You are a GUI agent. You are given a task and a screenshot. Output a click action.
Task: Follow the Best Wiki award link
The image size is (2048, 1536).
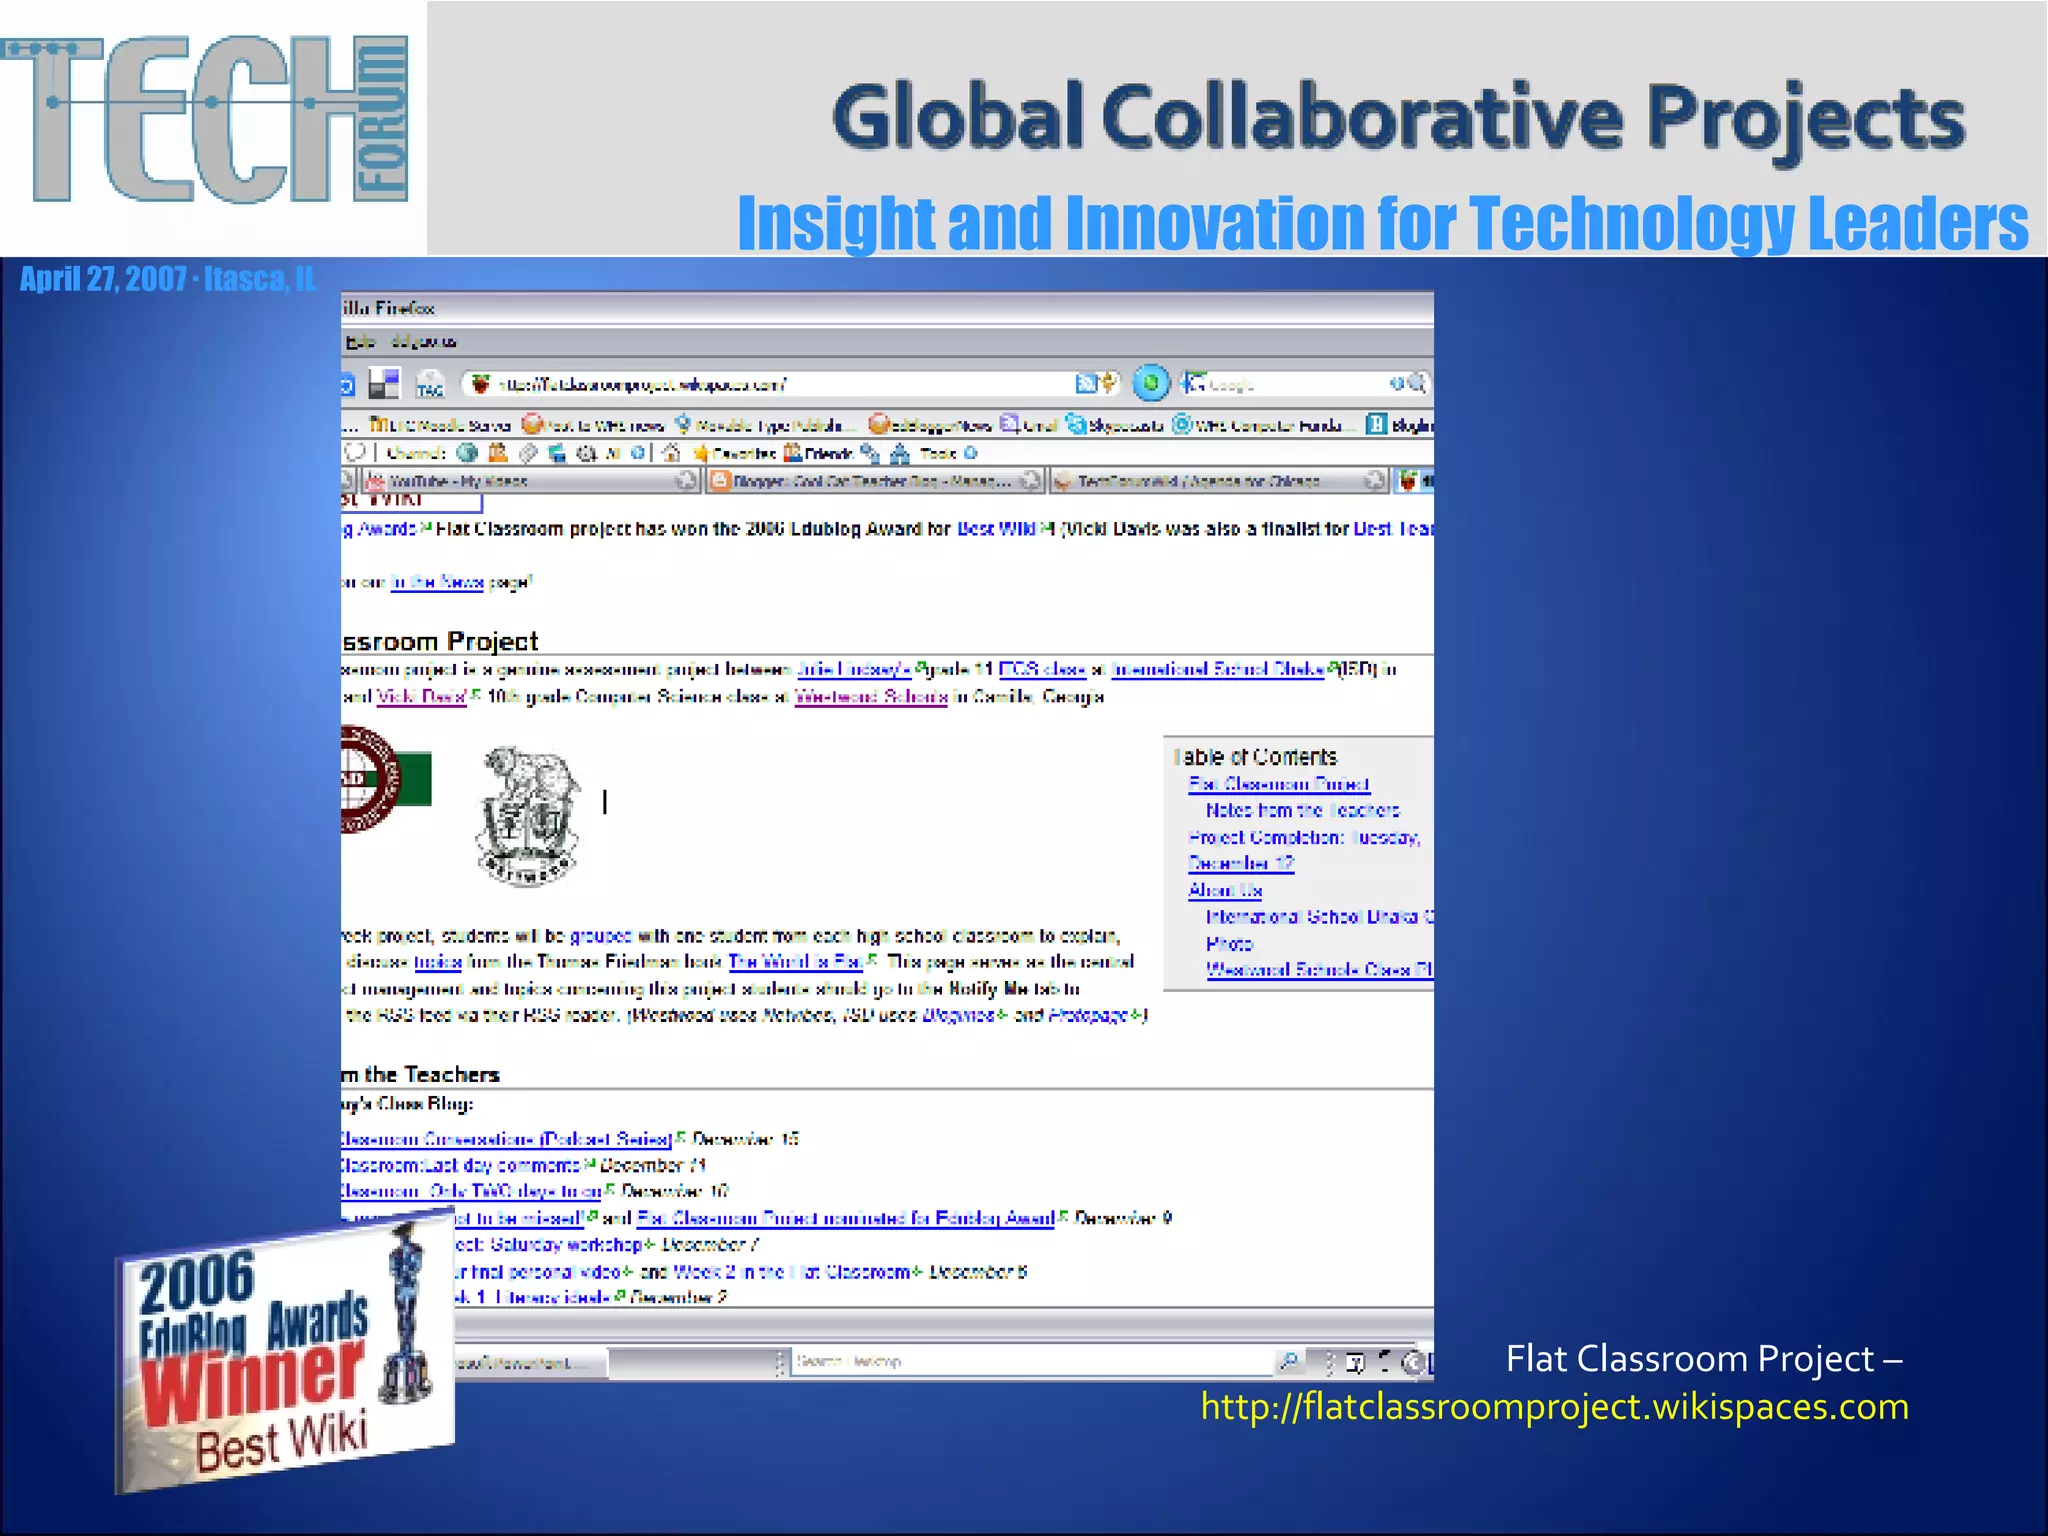[997, 529]
